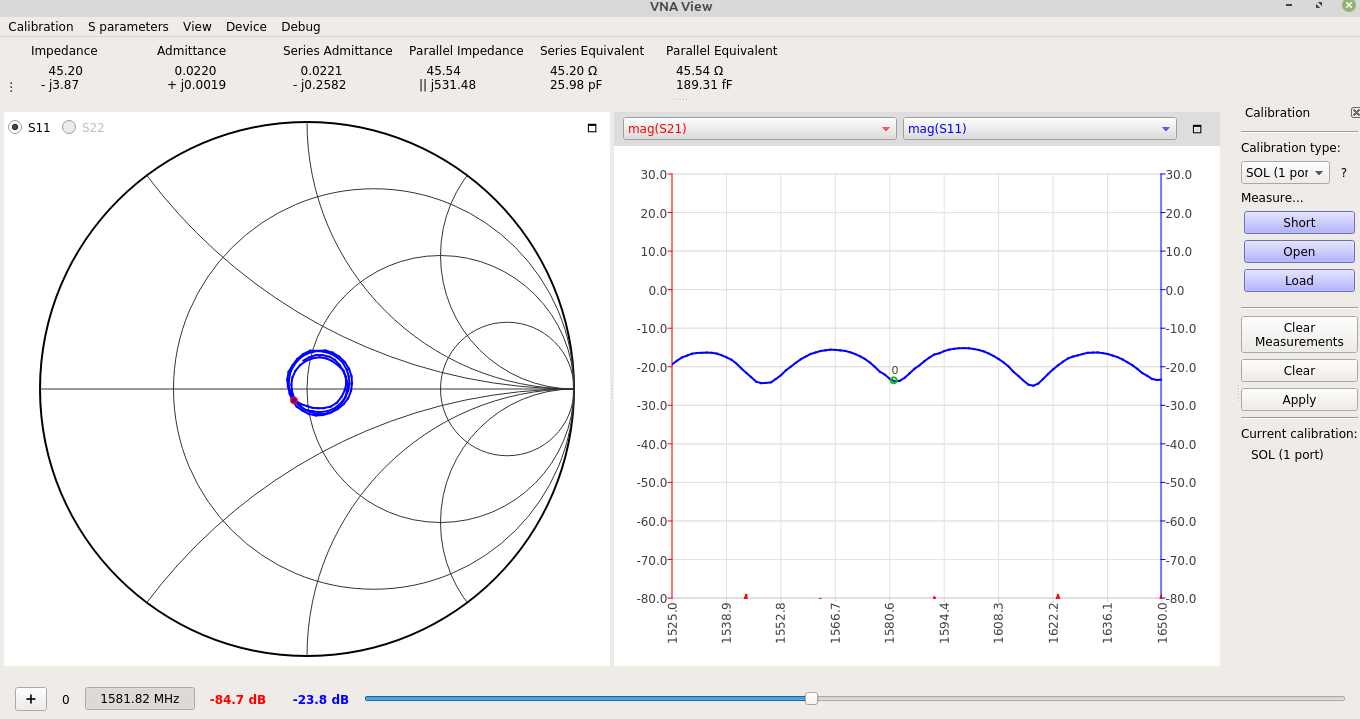The height and width of the screenshot is (719, 1360).
Task: Click the marker number 0 label
Action: pyautogui.click(x=895, y=370)
